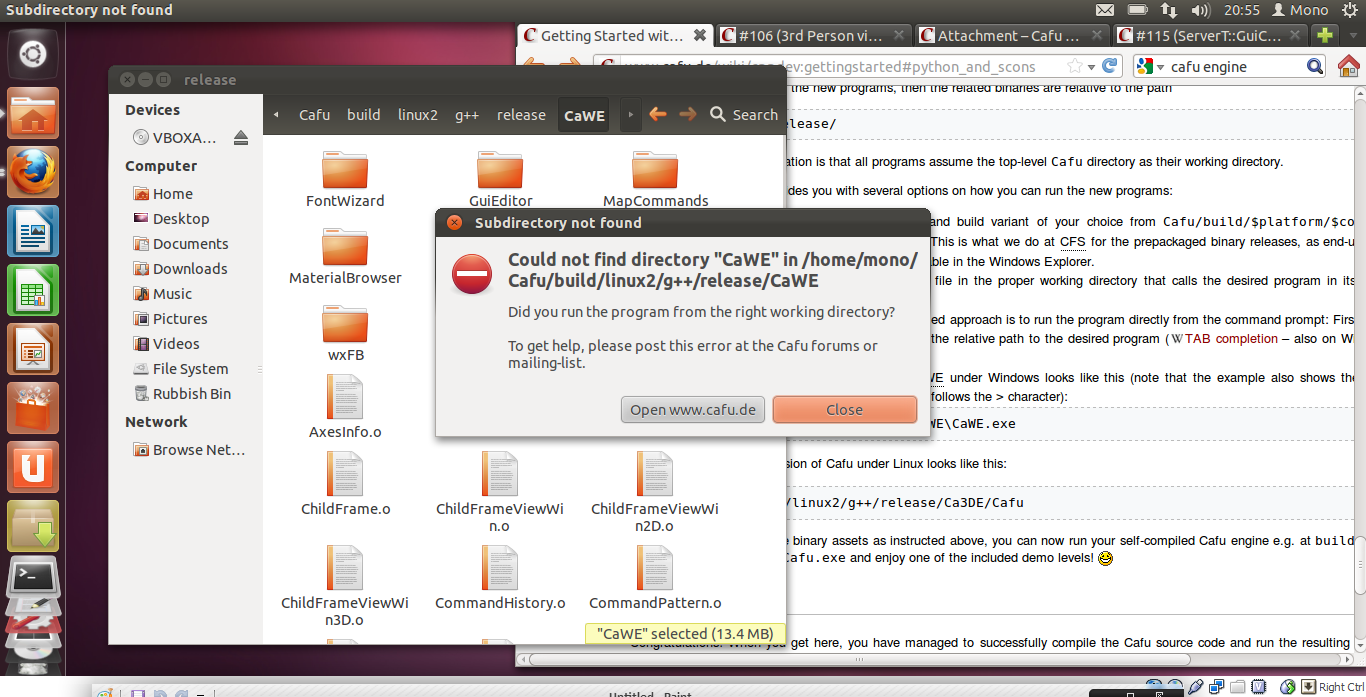This screenshot has width=1366, height=697.
Task: Open Rubbish Bin in the sidebar
Action: click(x=184, y=394)
